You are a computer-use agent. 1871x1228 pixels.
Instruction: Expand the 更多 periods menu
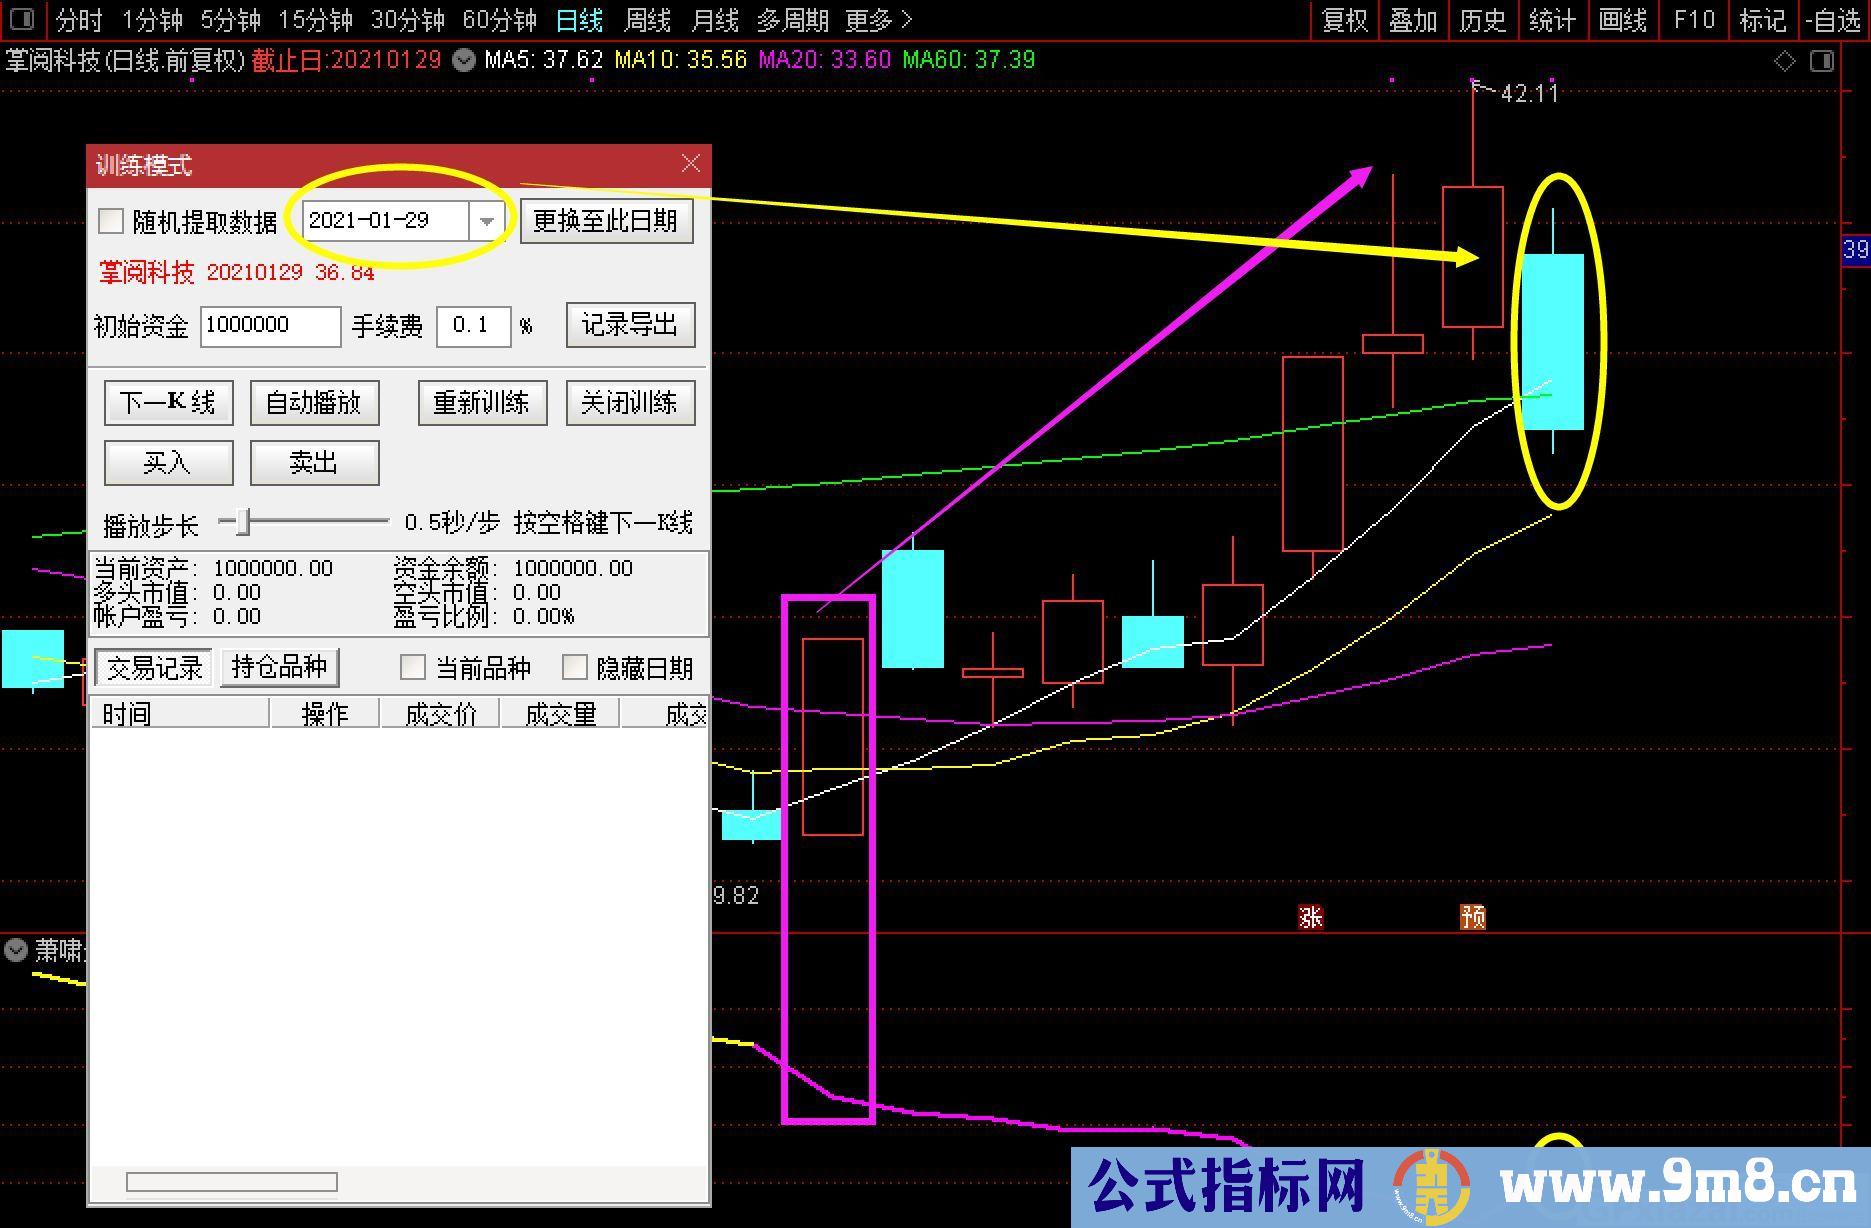point(879,20)
